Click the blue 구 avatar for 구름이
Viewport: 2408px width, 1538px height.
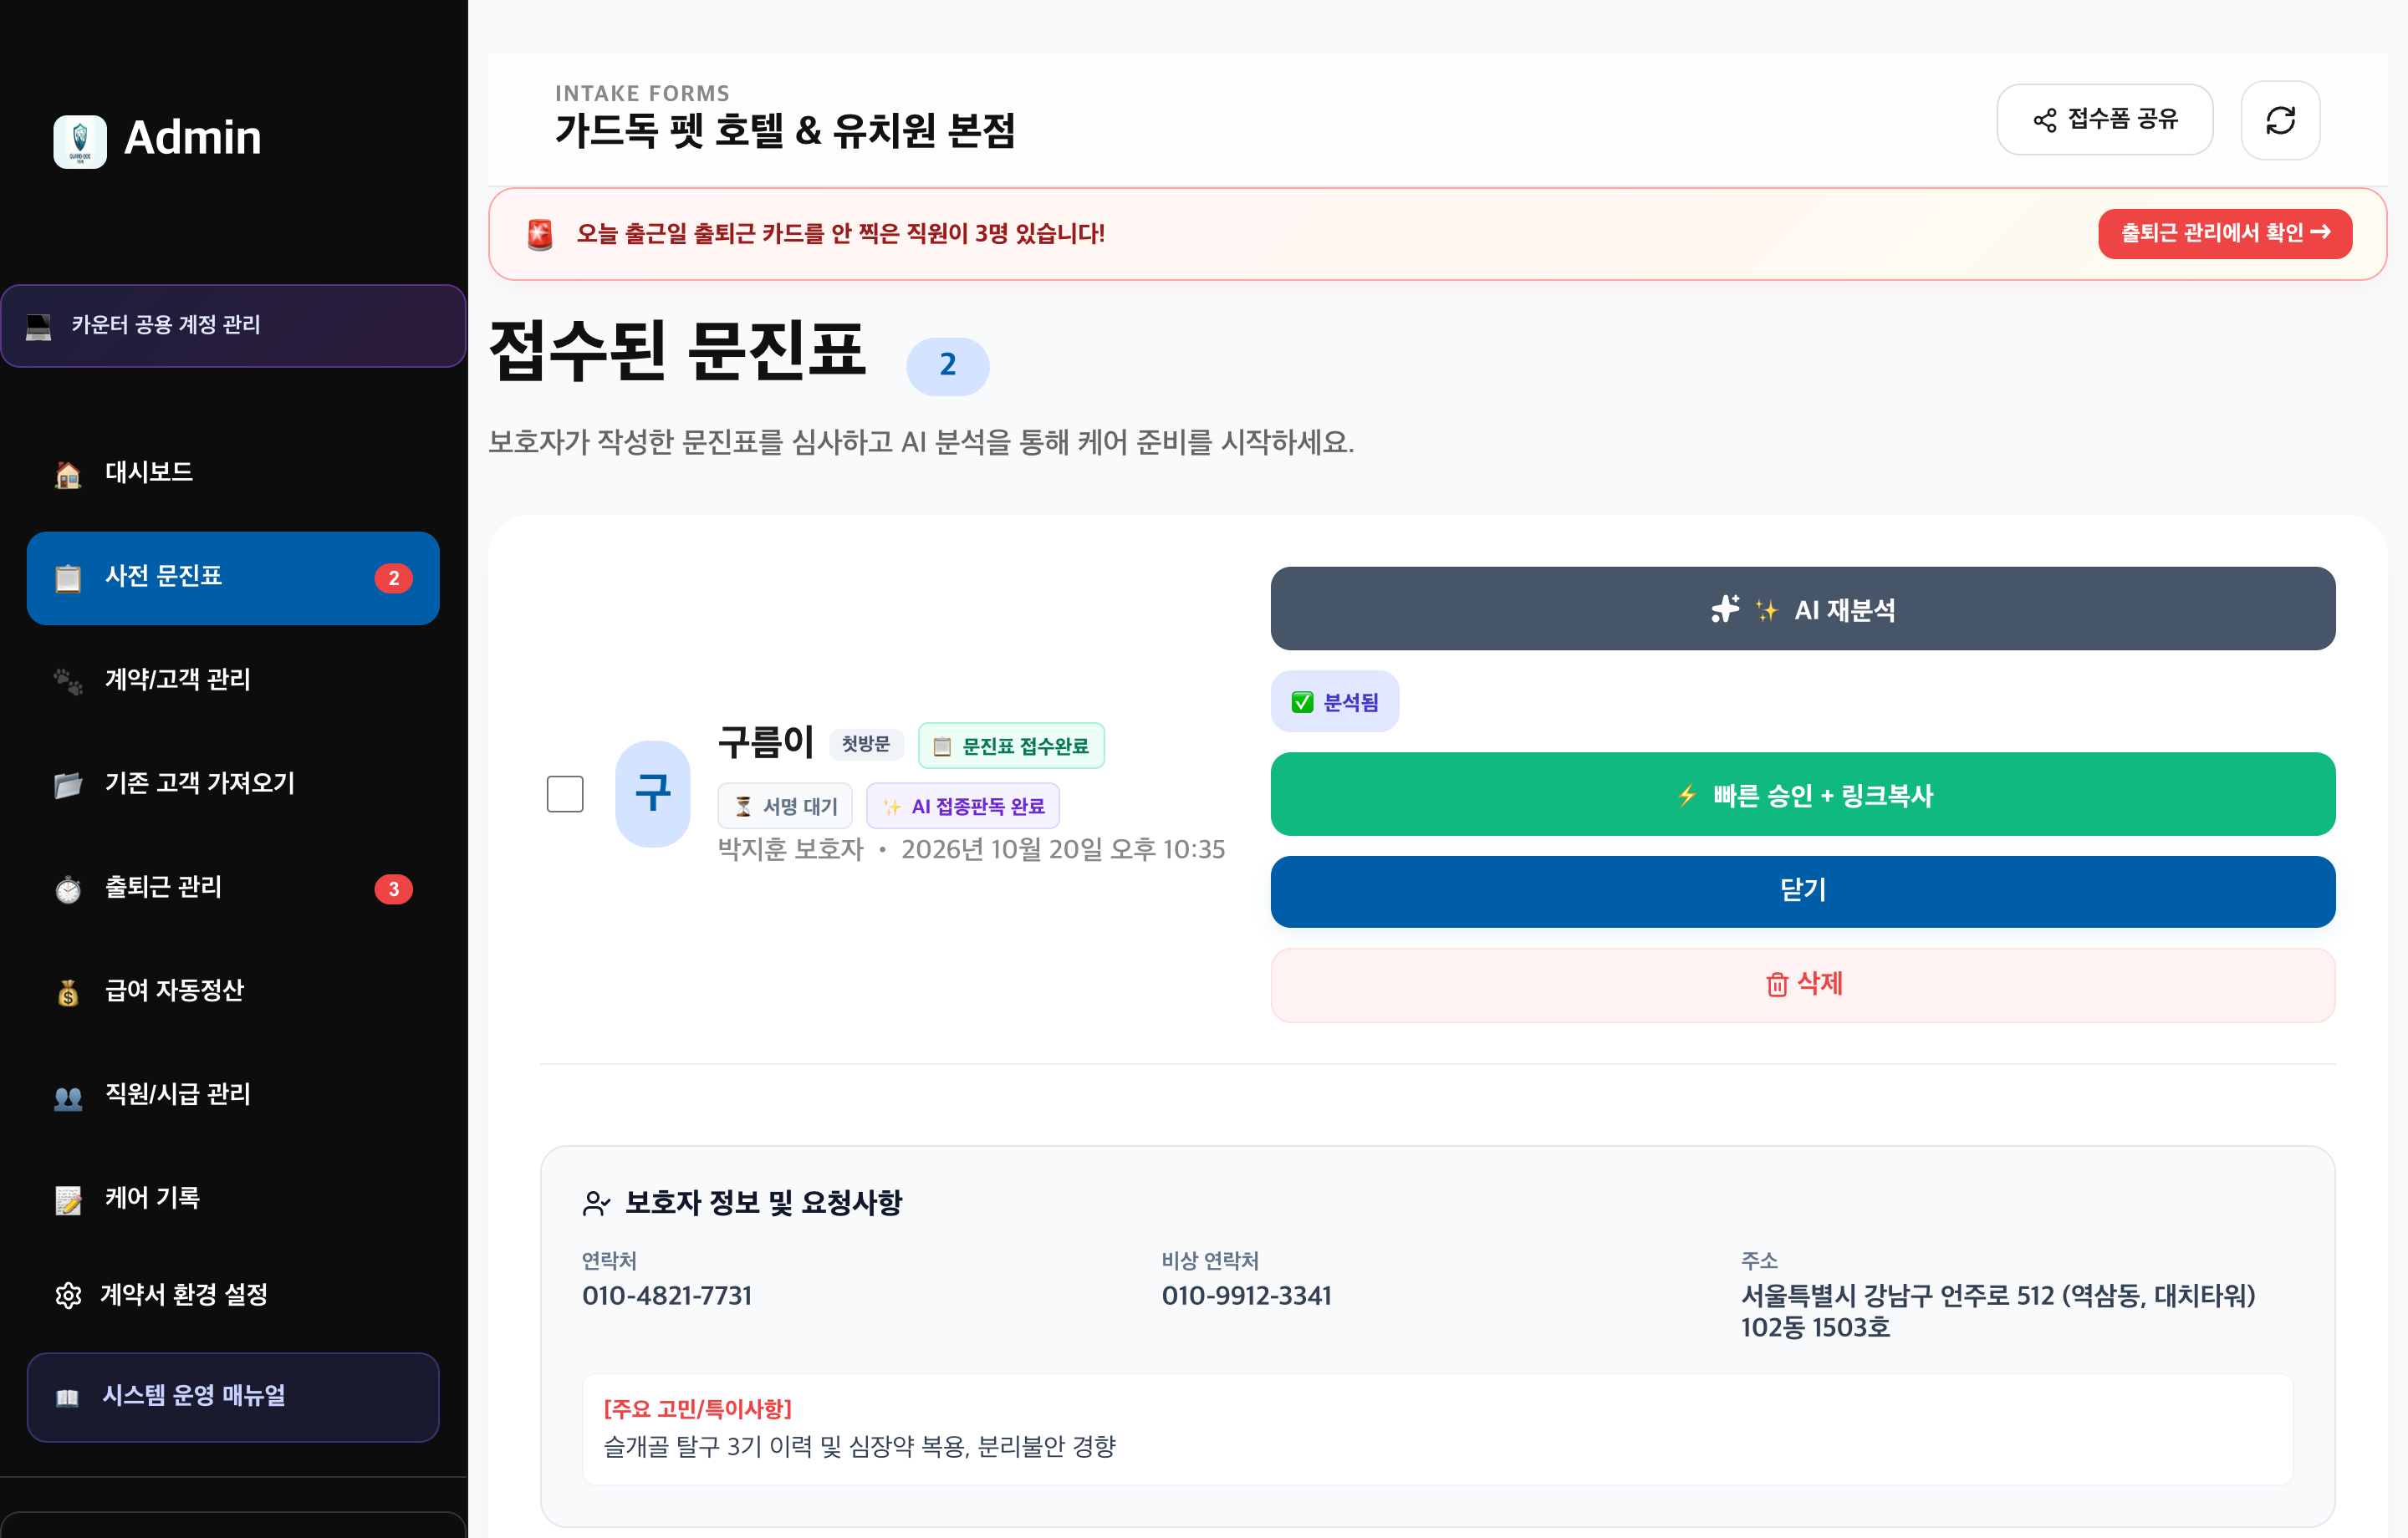point(652,793)
